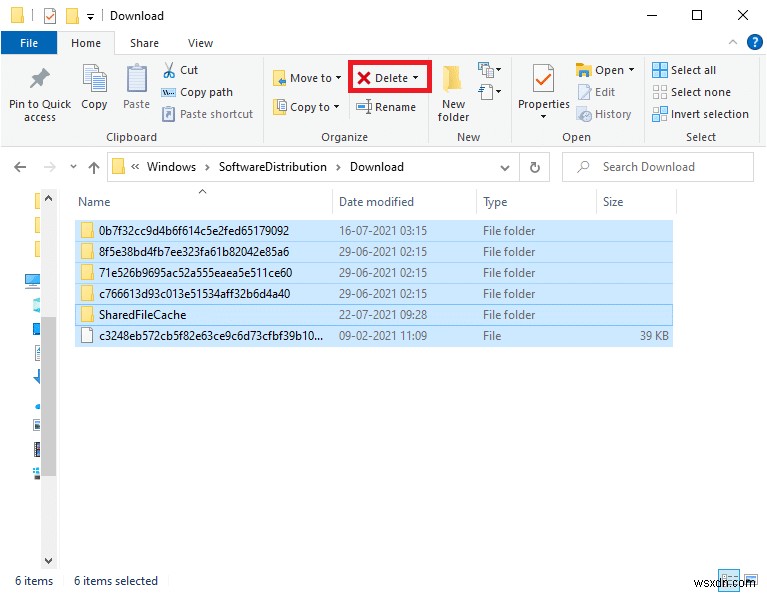
Task: Click the Move to button
Action: [x=306, y=78]
